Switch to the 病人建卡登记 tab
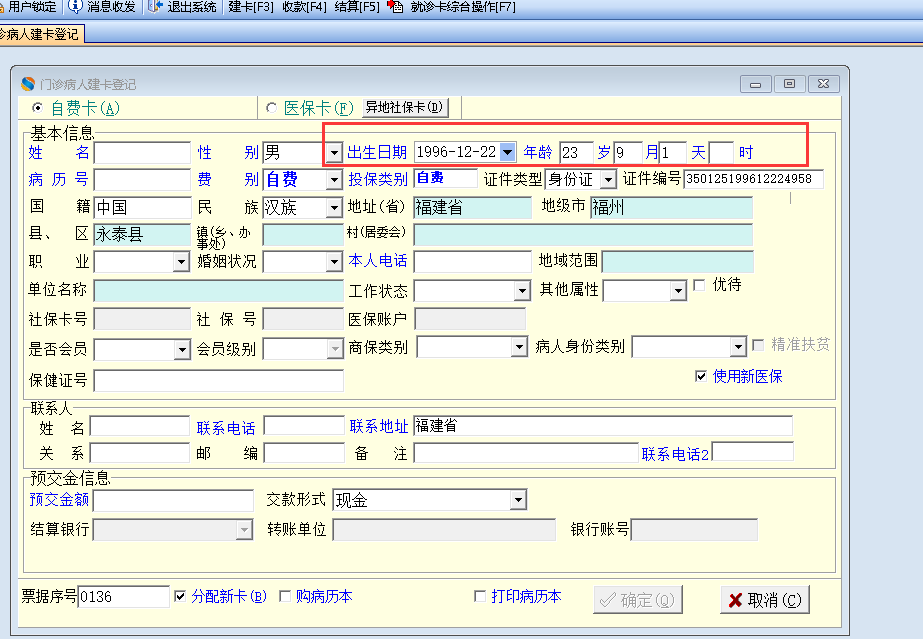This screenshot has height=639, width=923. (41, 34)
